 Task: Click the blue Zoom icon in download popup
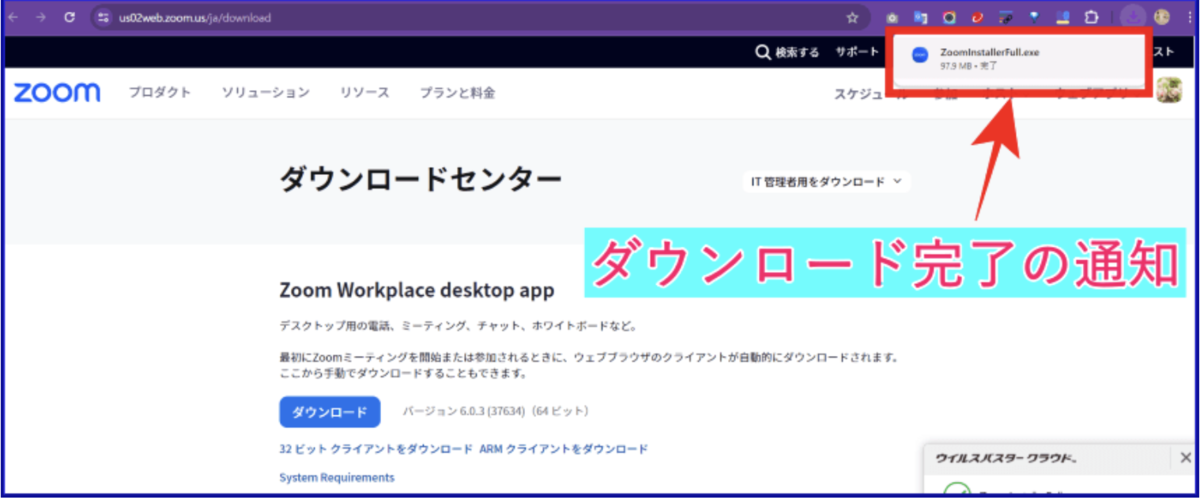coord(921,56)
